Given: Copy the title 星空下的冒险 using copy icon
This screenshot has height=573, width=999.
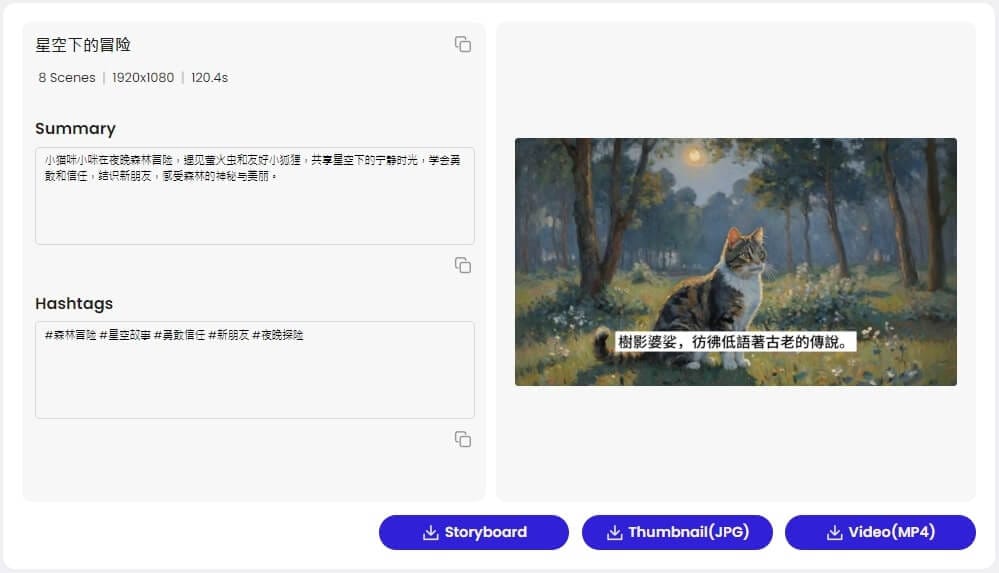Looking at the screenshot, I should click(x=462, y=44).
